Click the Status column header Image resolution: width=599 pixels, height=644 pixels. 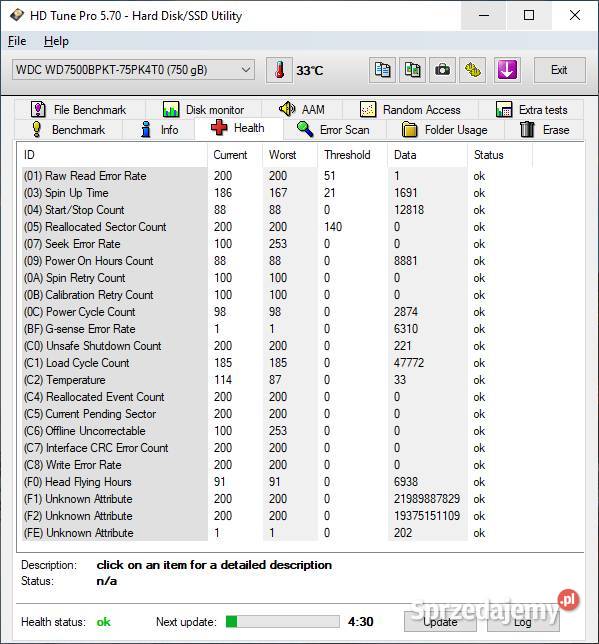[x=500, y=155]
